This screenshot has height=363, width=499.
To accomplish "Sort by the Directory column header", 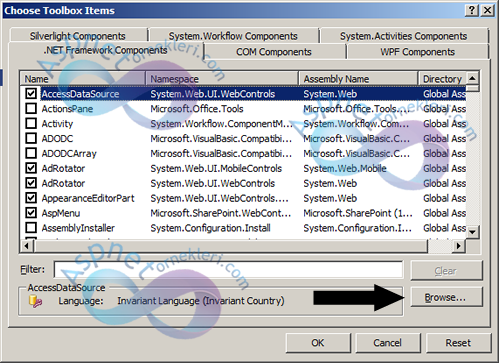I will [442, 79].
